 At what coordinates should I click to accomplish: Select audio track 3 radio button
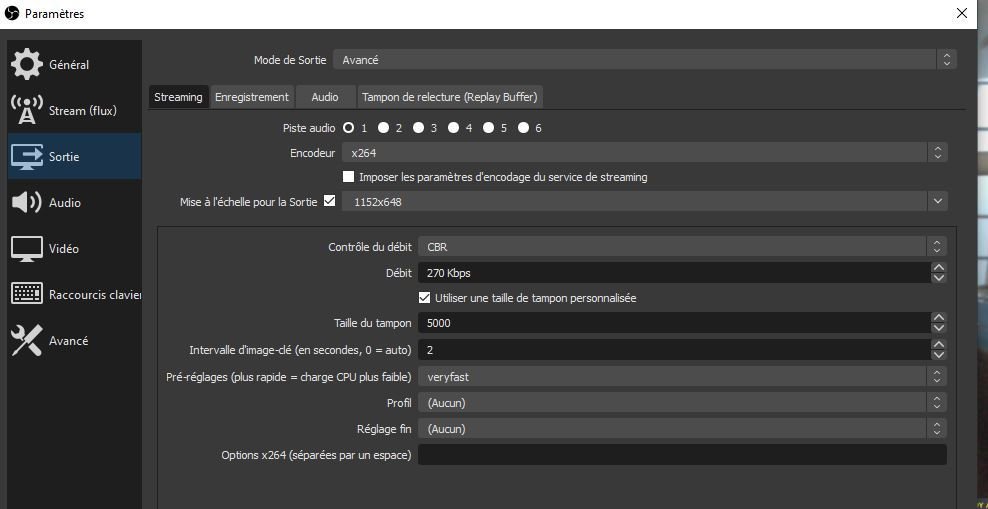tap(418, 128)
